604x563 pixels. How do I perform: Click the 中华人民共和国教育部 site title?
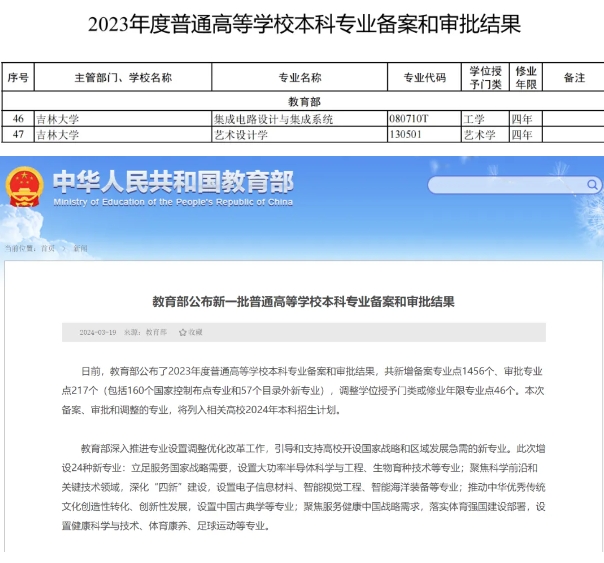(x=173, y=182)
